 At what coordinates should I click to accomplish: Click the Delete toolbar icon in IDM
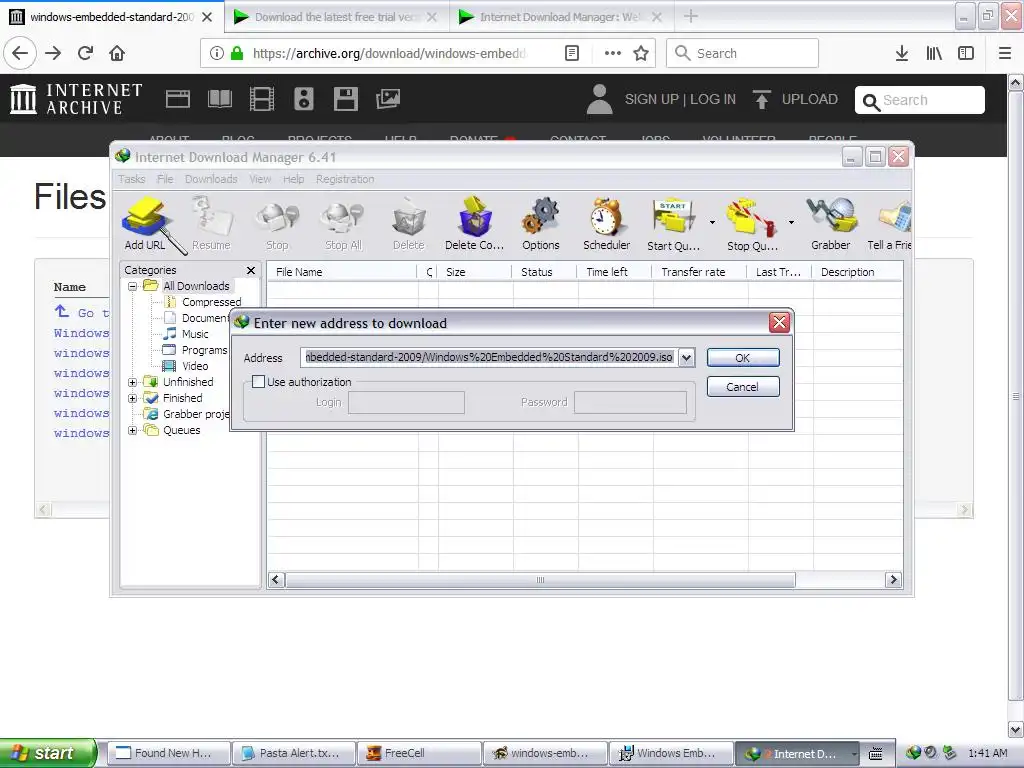click(x=409, y=224)
